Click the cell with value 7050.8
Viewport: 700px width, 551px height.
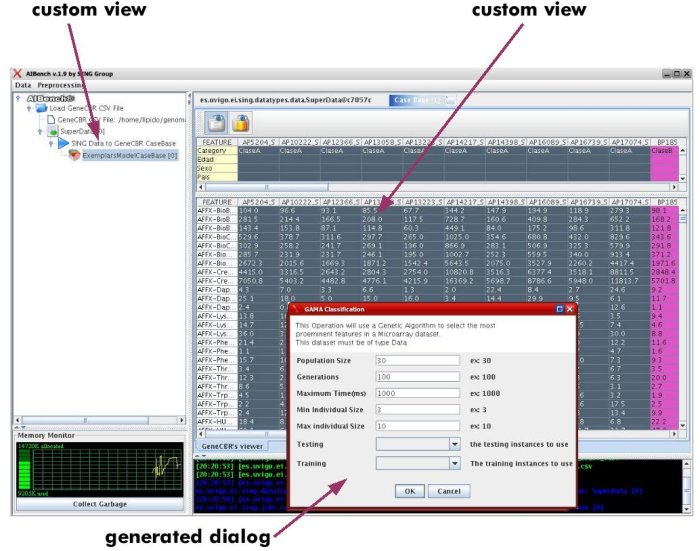(x=258, y=281)
